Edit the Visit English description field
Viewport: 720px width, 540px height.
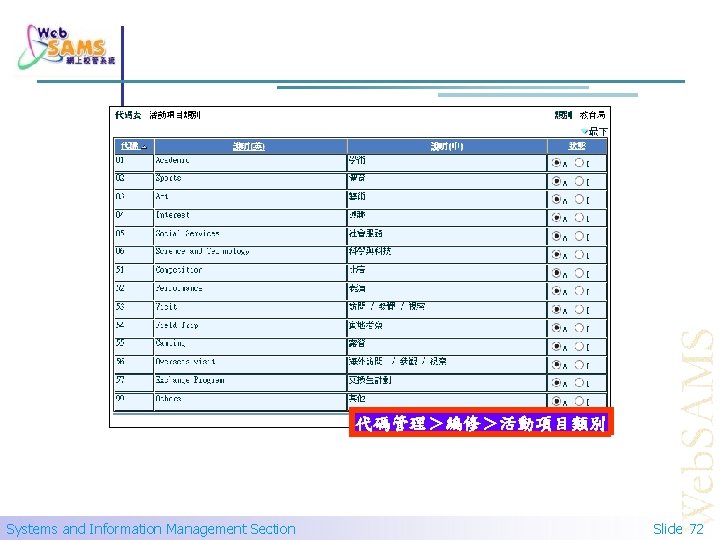coord(250,309)
